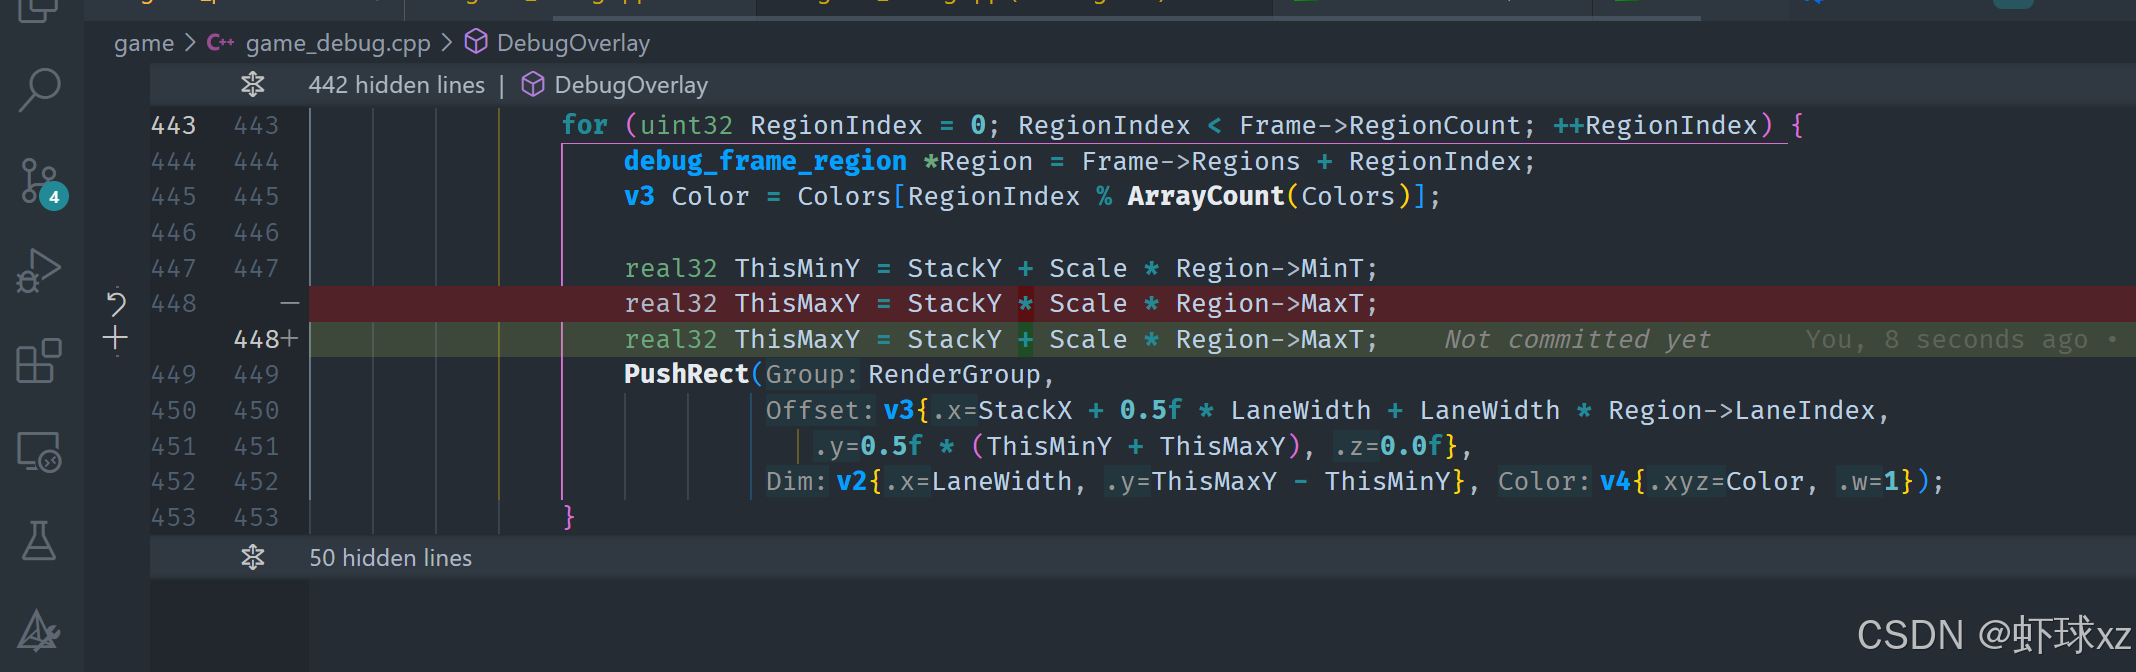Click the 'Offset:' inlay hint on line 450
This screenshot has height=672, width=2136.
point(820,410)
